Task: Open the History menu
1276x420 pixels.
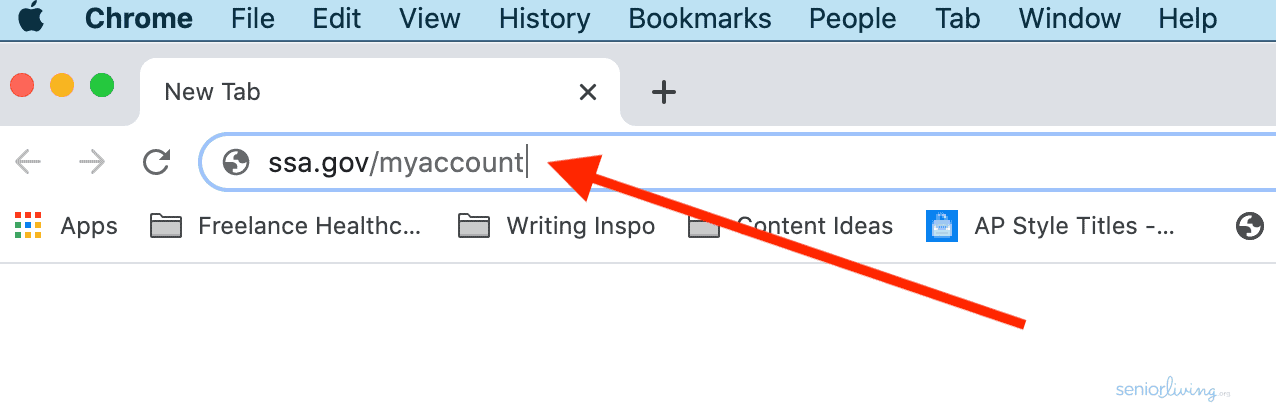Action: pyautogui.click(x=545, y=18)
